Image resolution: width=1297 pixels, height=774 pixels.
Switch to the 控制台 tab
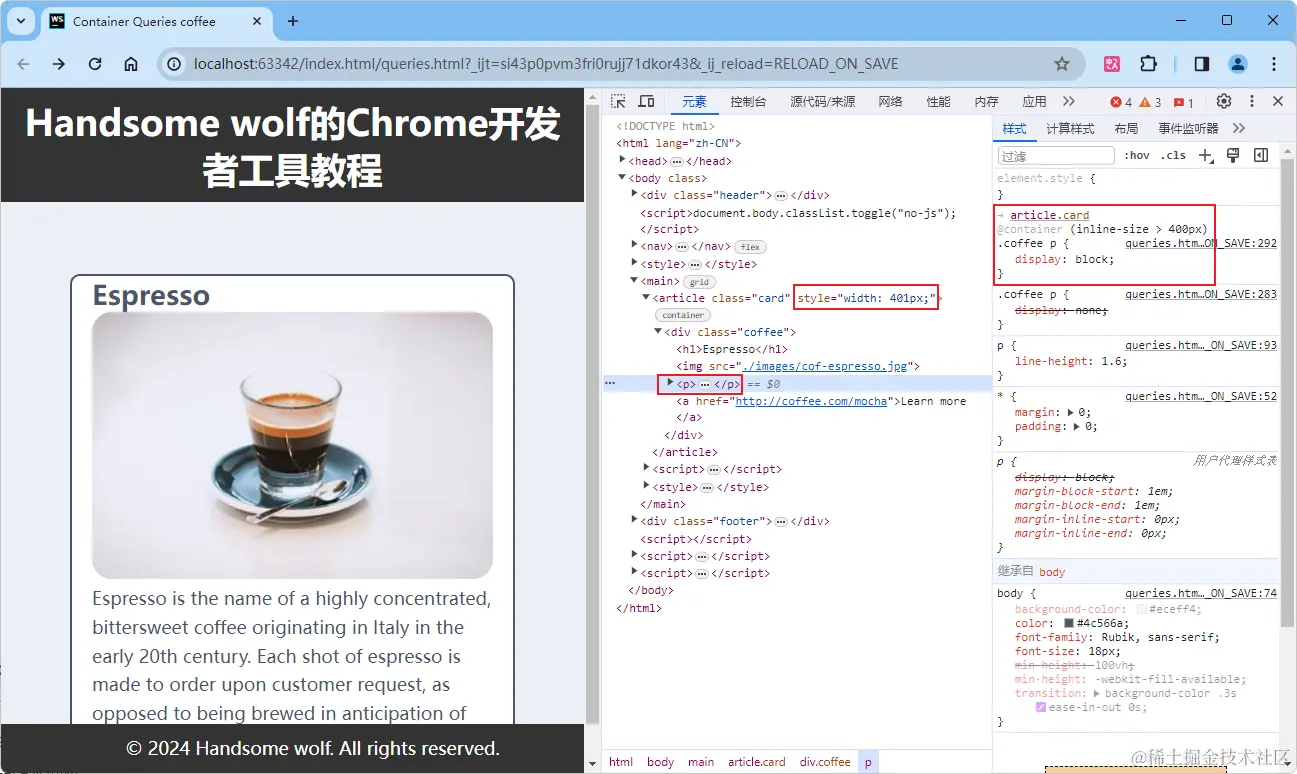(748, 102)
